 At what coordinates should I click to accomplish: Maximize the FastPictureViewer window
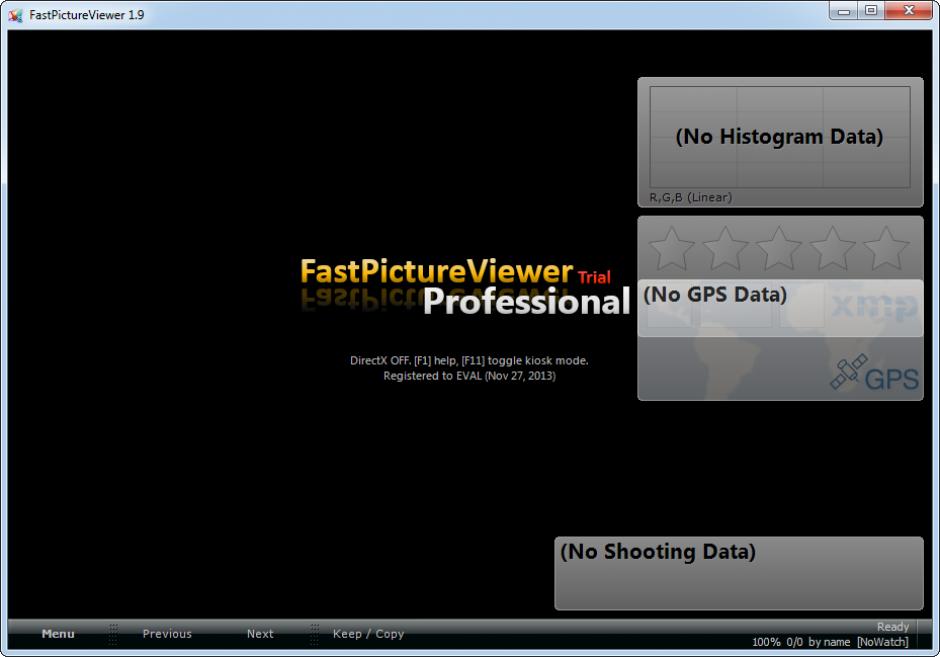pos(871,10)
